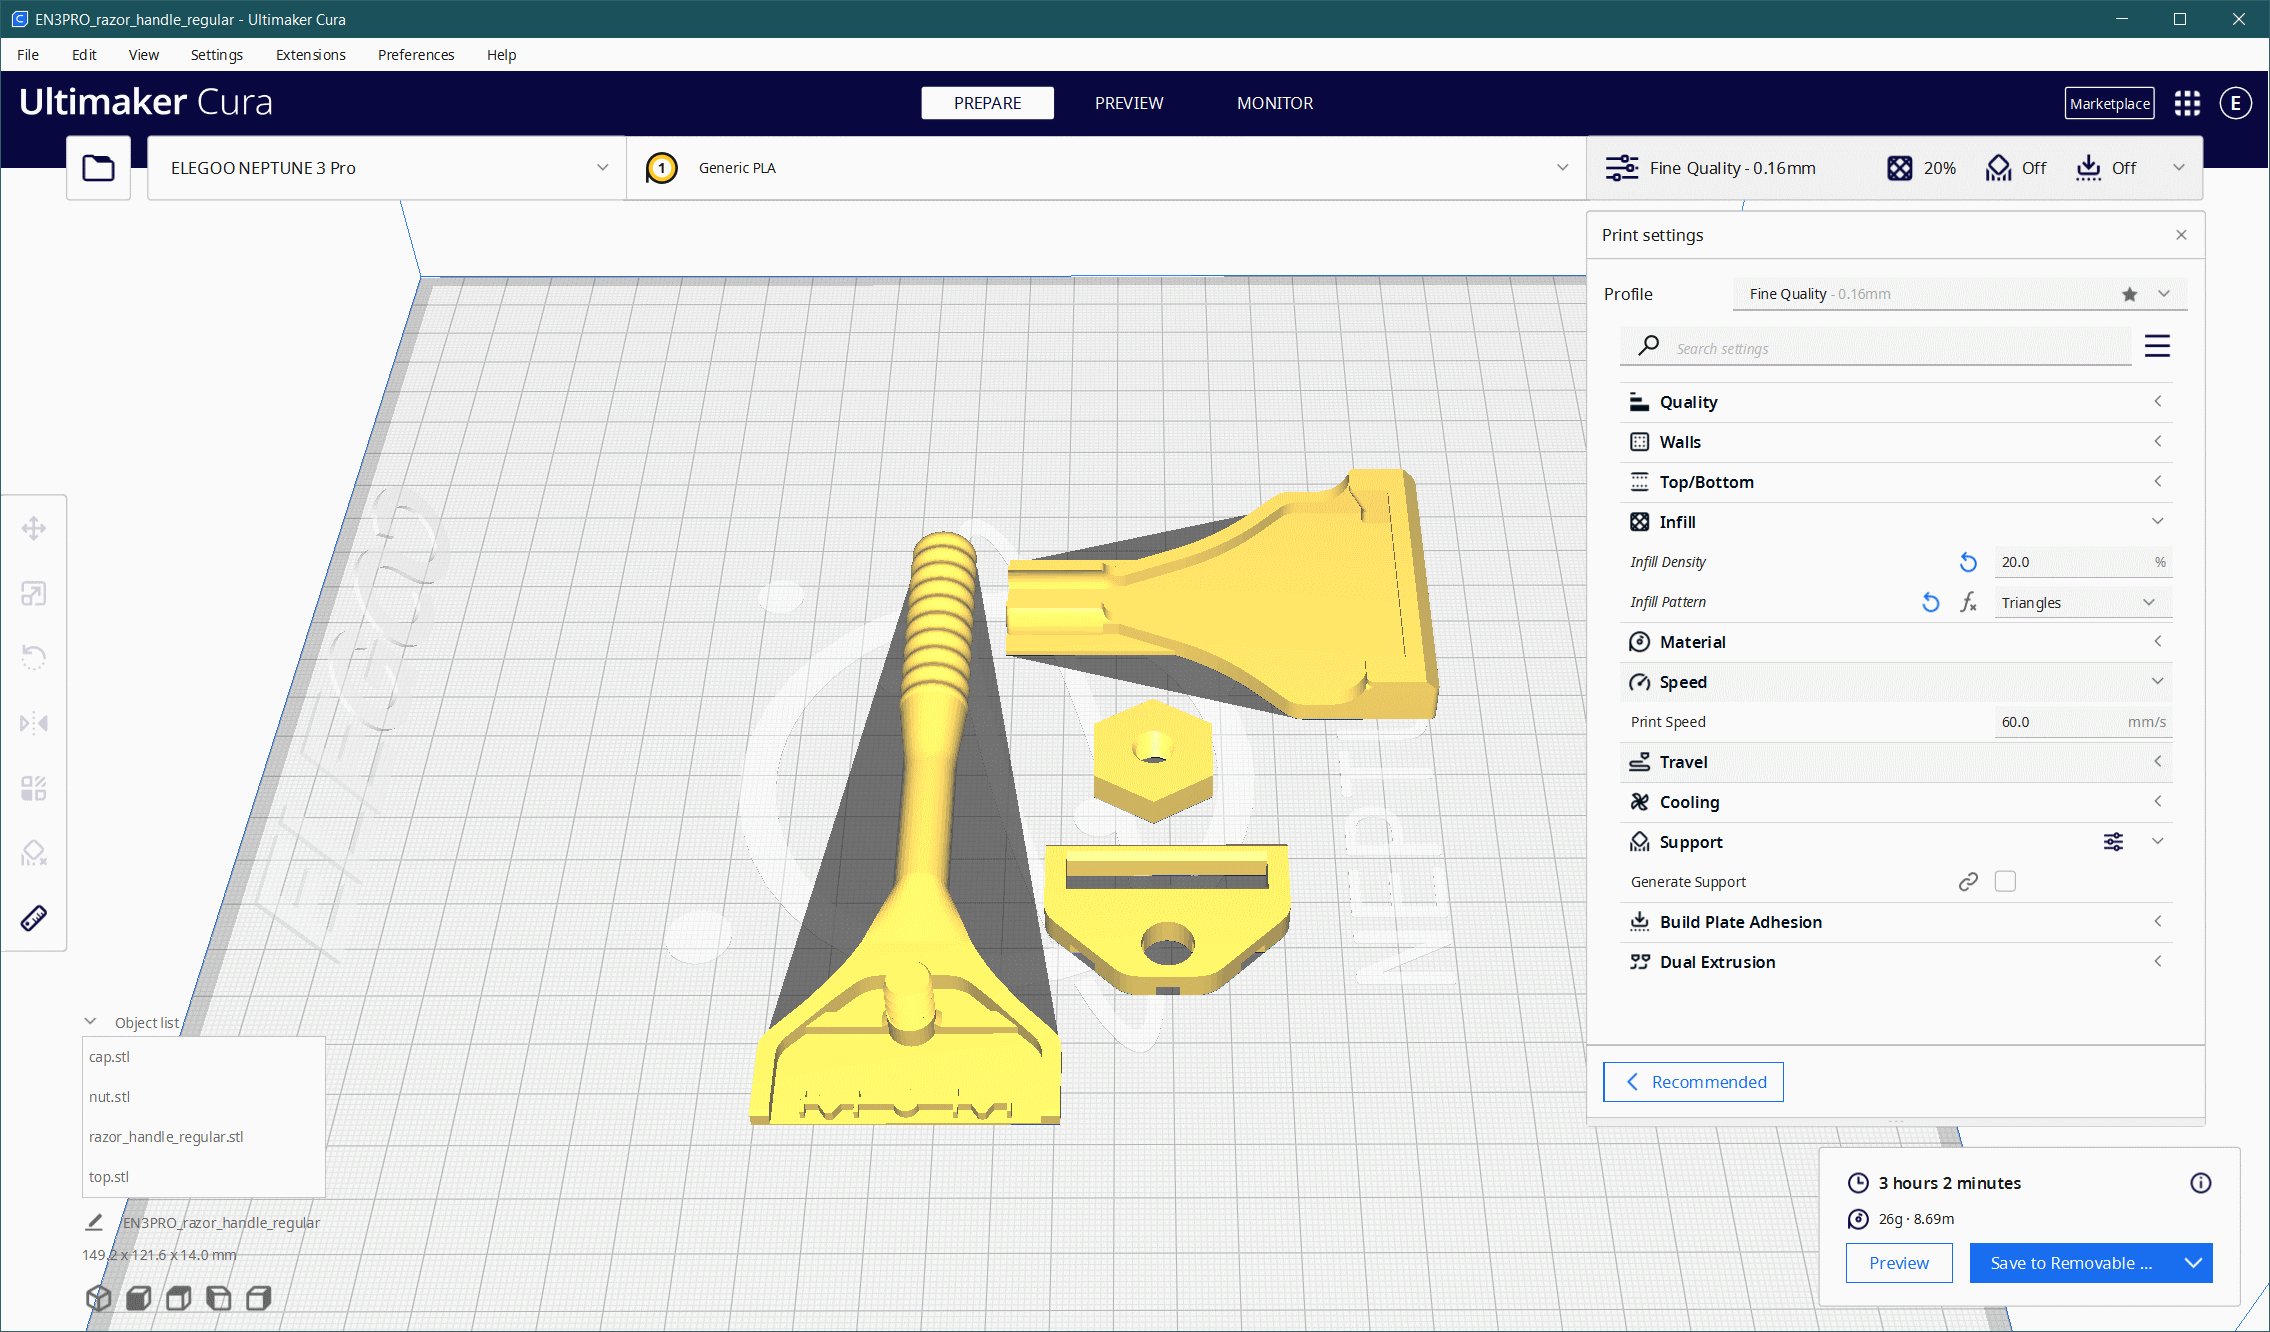
Task: Collapse the Infill settings category
Action: [1895, 522]
